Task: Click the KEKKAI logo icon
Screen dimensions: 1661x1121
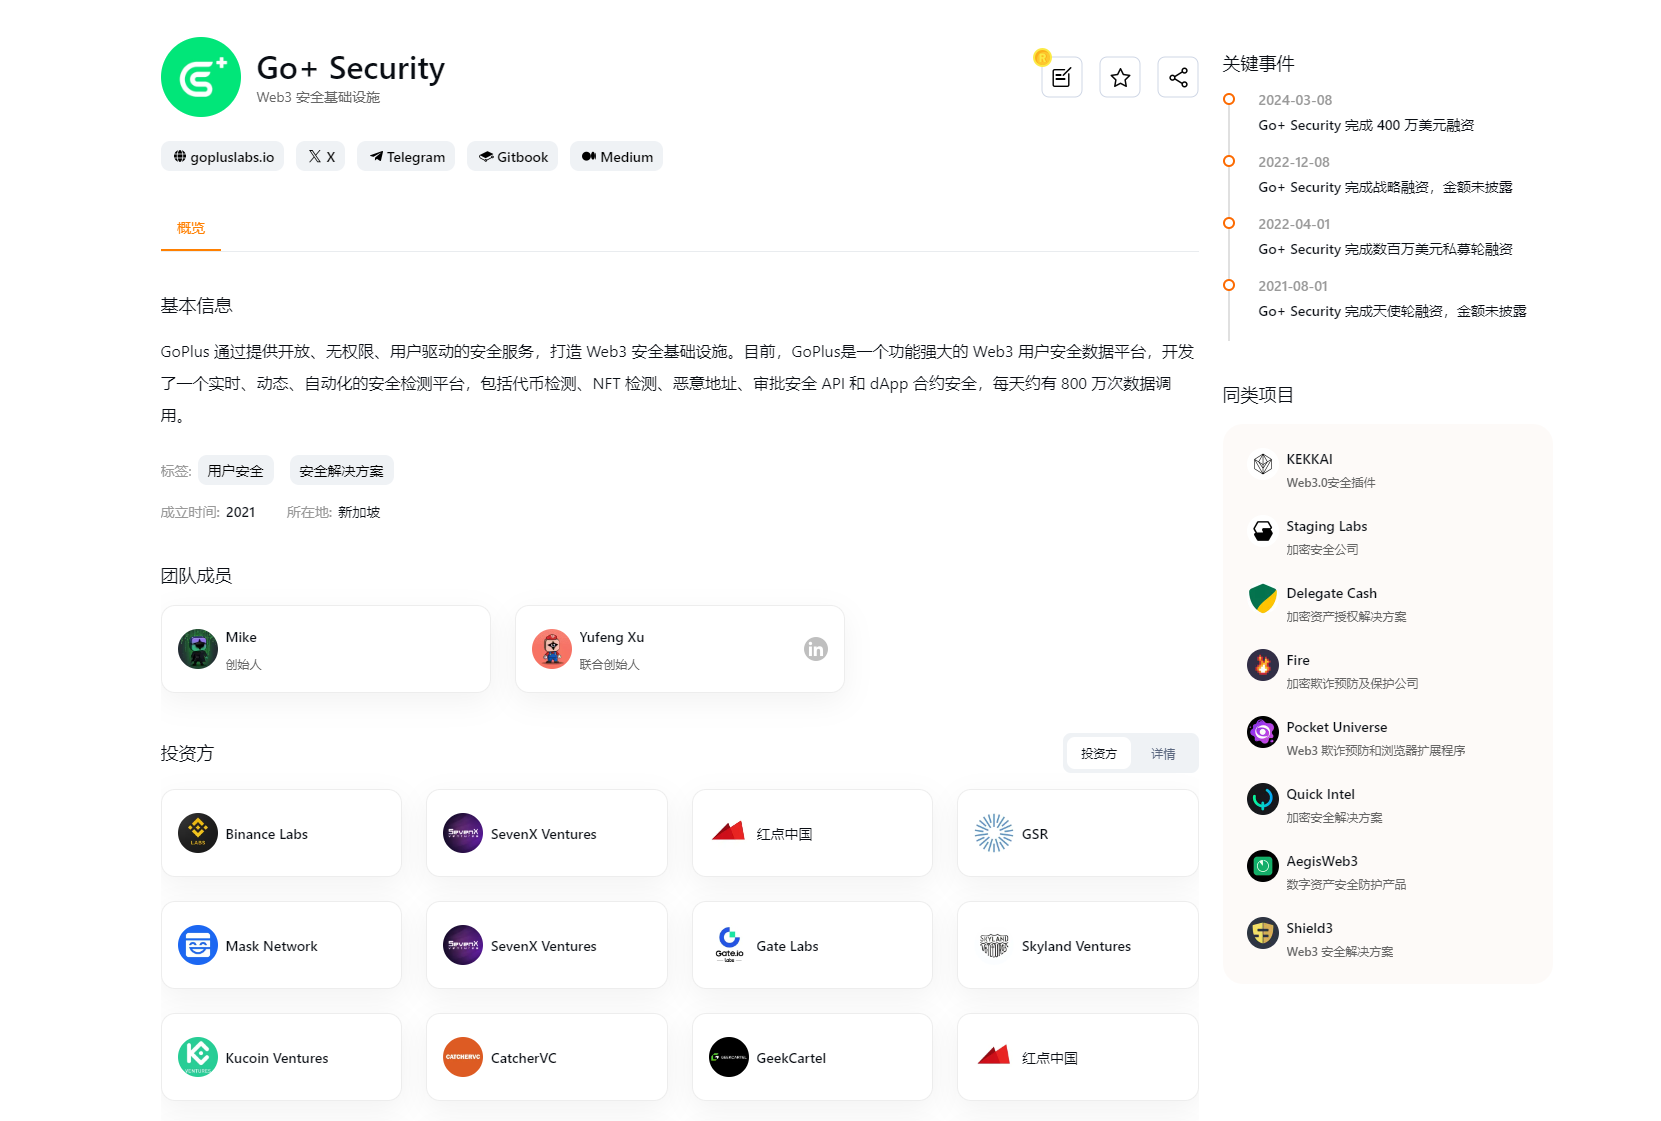Action: click(x=1263, y=463)
